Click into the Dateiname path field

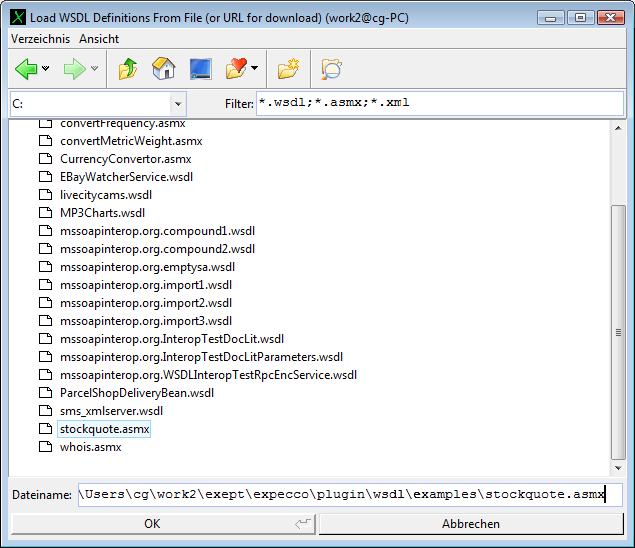(x=349, y=495)
